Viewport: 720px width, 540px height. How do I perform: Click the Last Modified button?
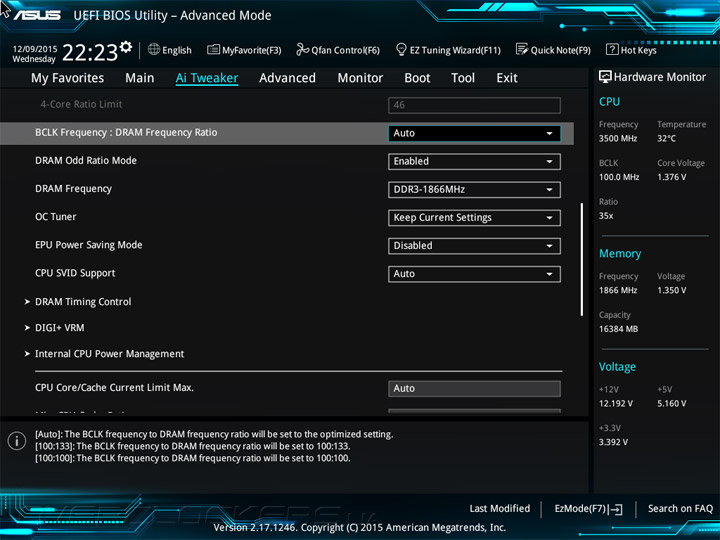pyautogui.click(x=500, y=509)
